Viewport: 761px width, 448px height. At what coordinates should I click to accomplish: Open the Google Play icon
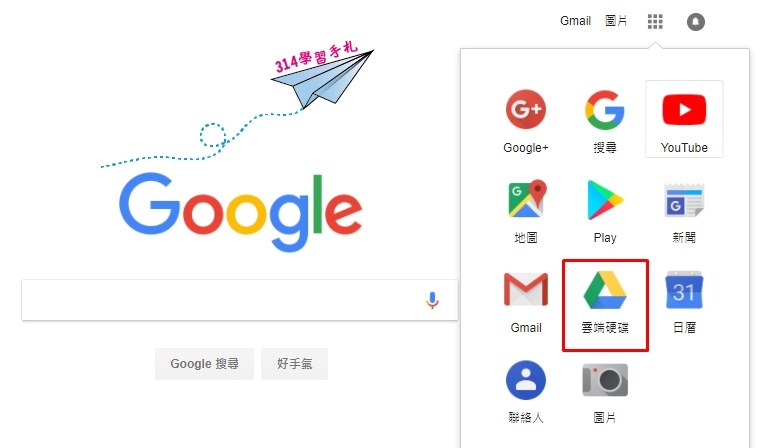pyautogui.click(x=605, y=199)
